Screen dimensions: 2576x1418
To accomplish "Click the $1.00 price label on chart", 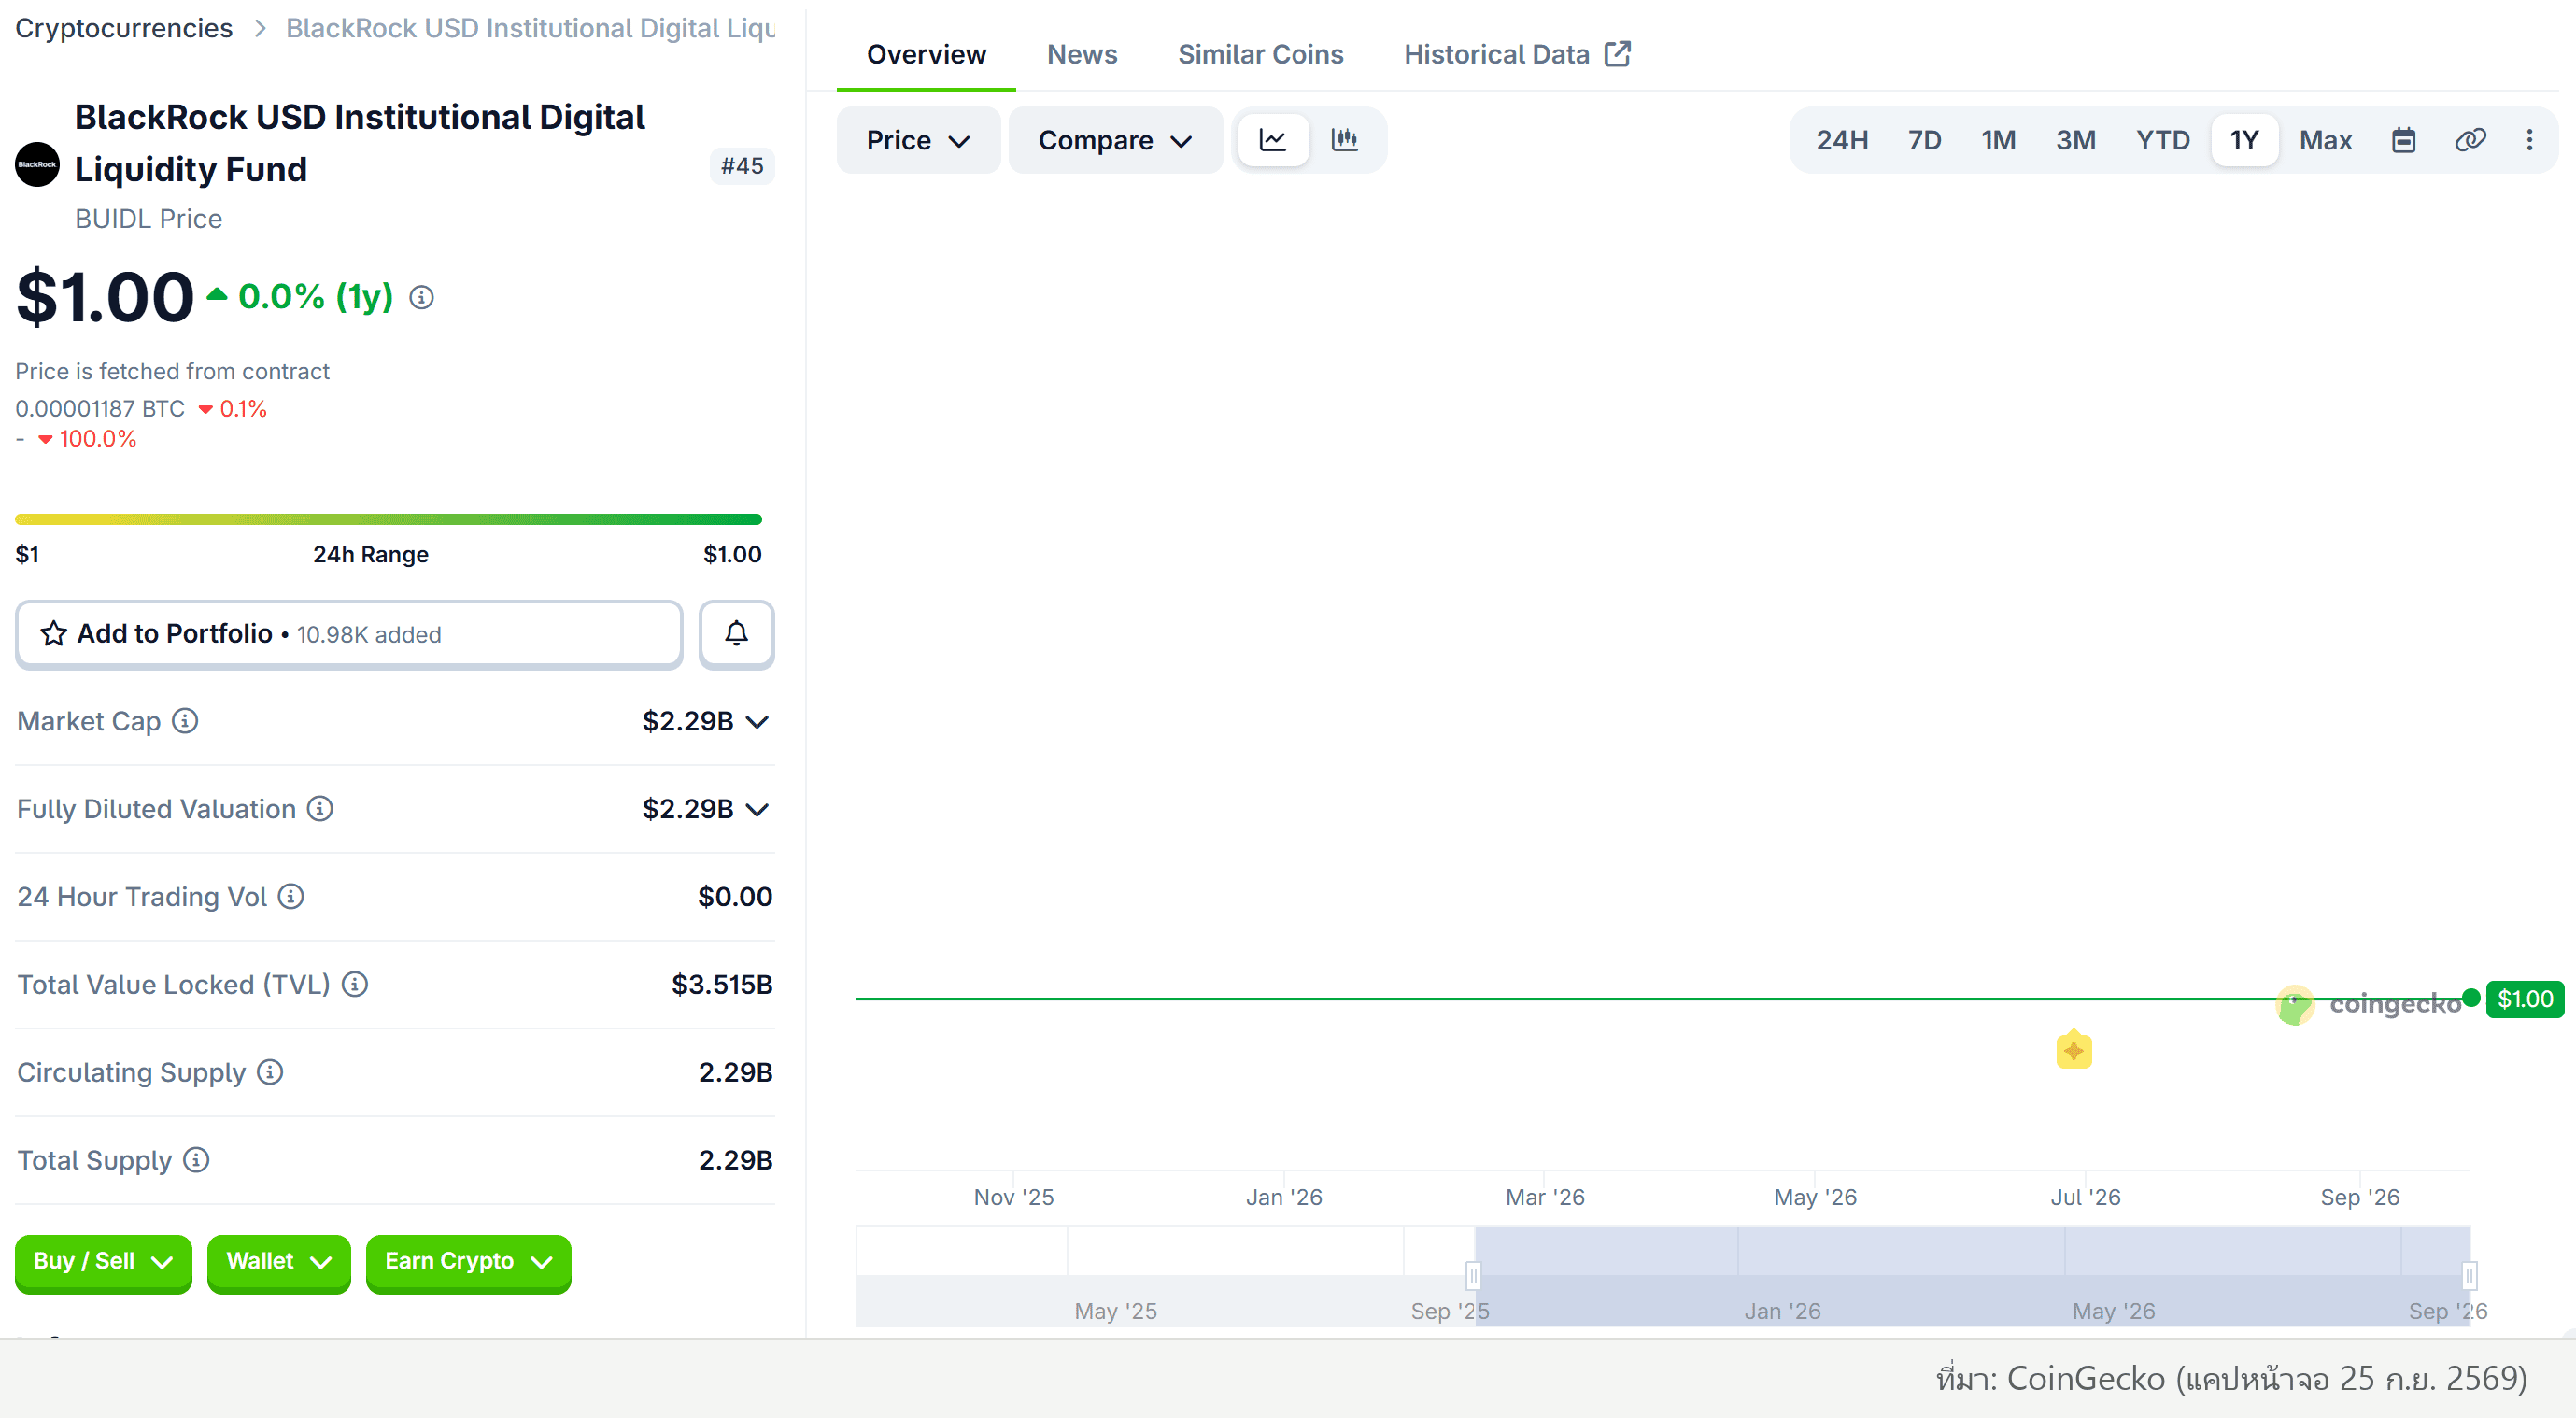I will pyautogui.click(x=2525, y=999).
